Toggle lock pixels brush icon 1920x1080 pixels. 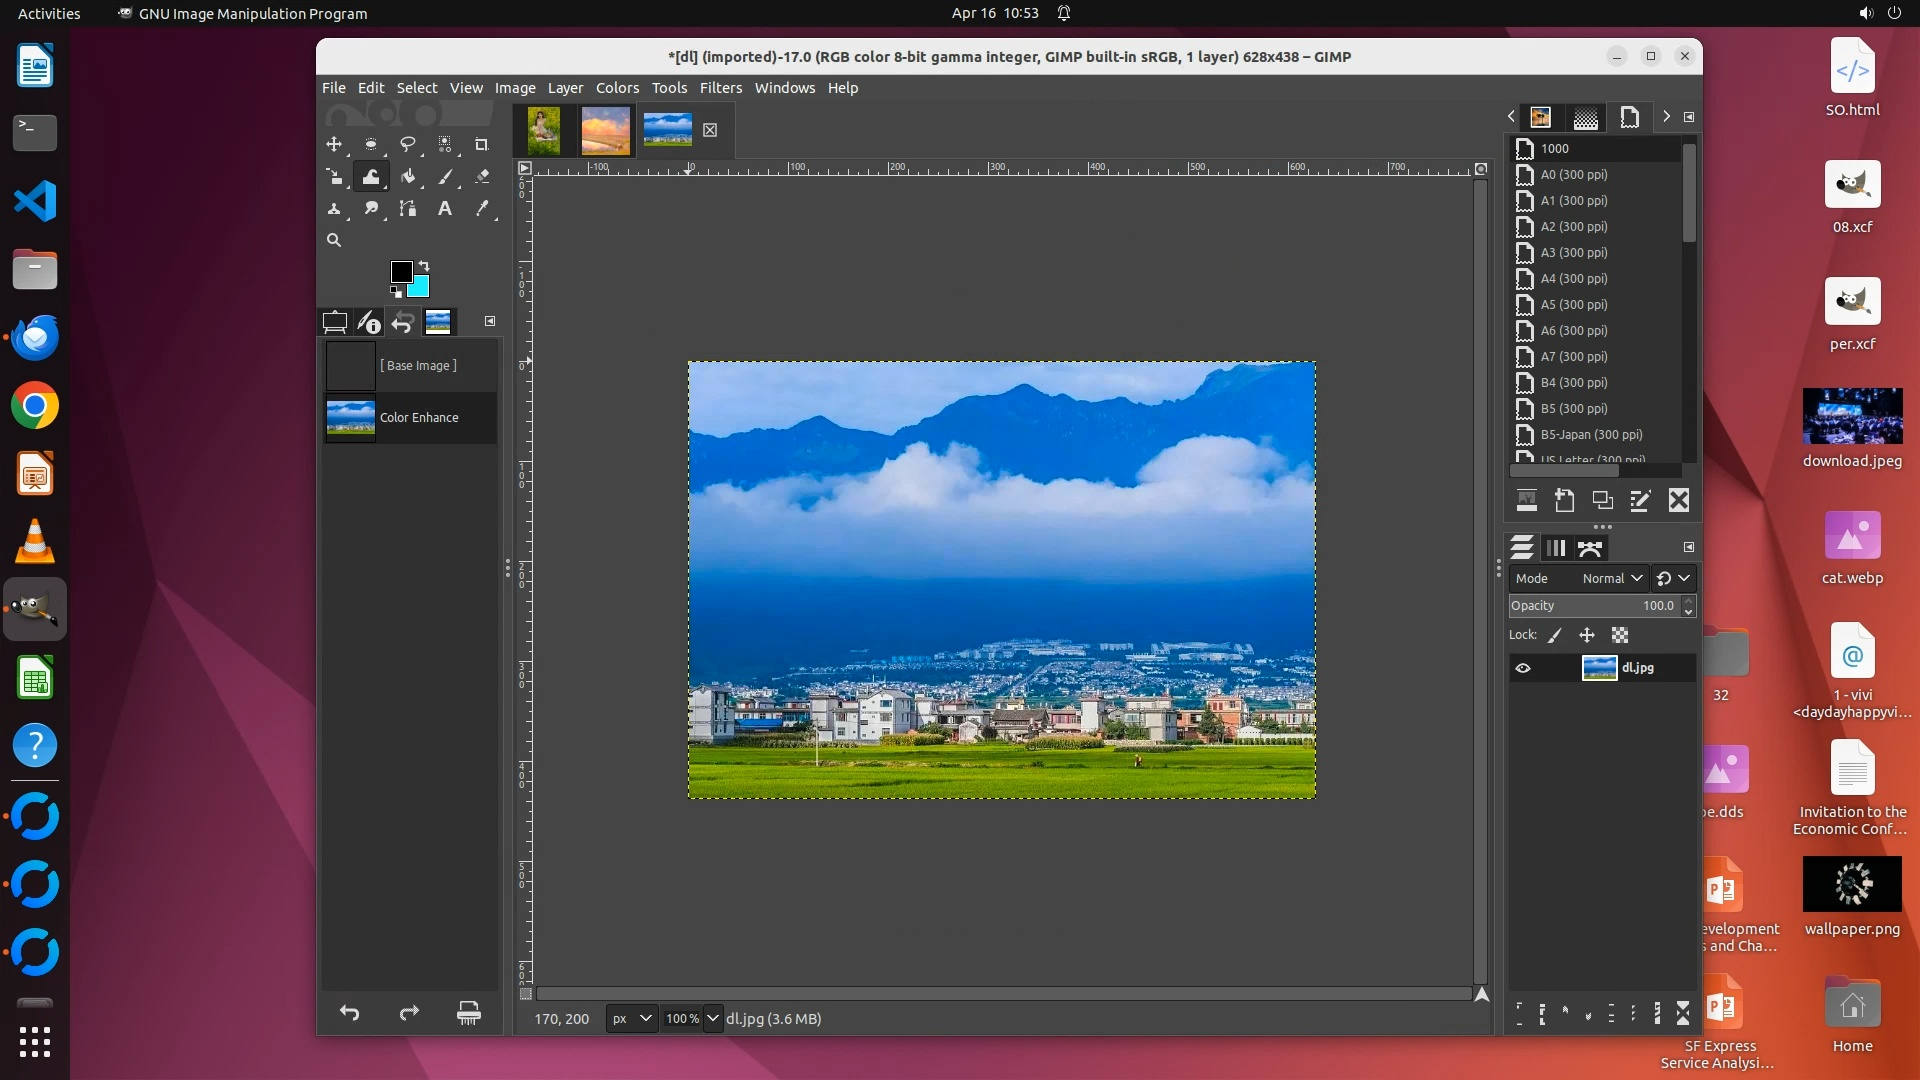[x=1555, y=635]
